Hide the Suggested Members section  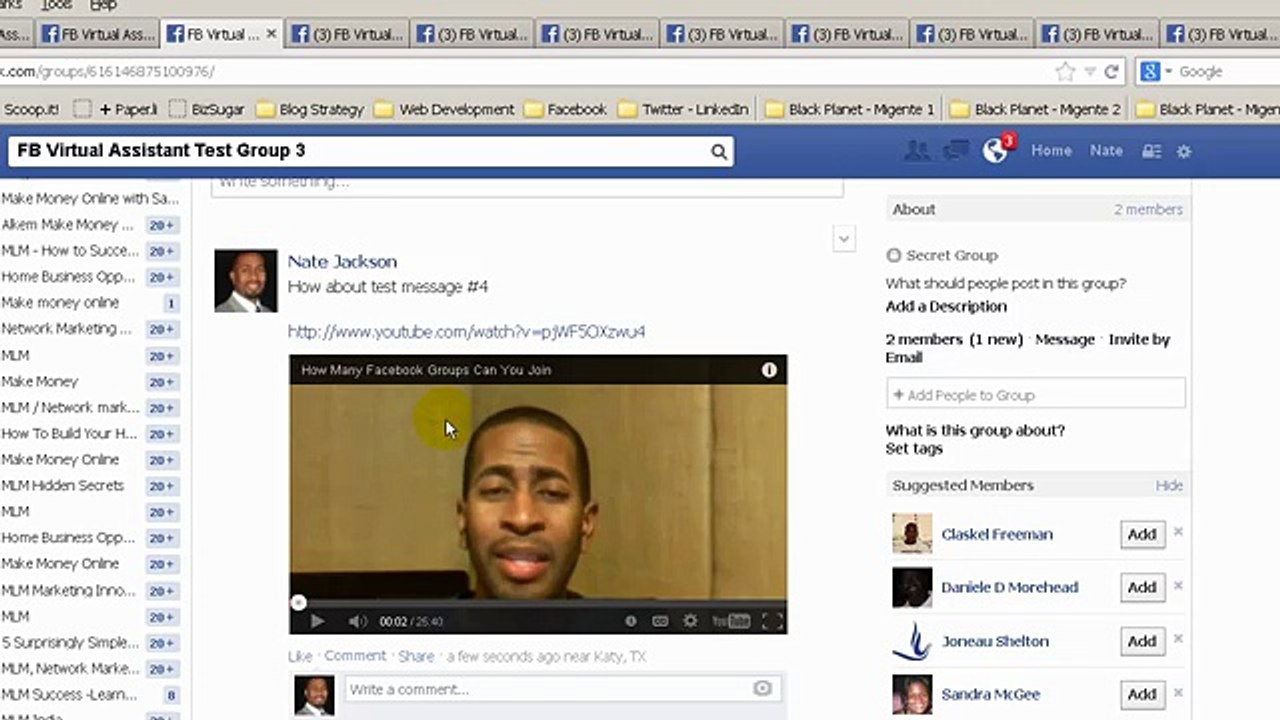coord(1169,485)
